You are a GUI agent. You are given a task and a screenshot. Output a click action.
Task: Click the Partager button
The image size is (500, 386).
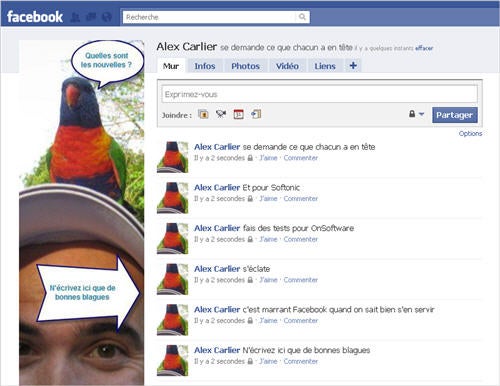[x=455, y=115]
